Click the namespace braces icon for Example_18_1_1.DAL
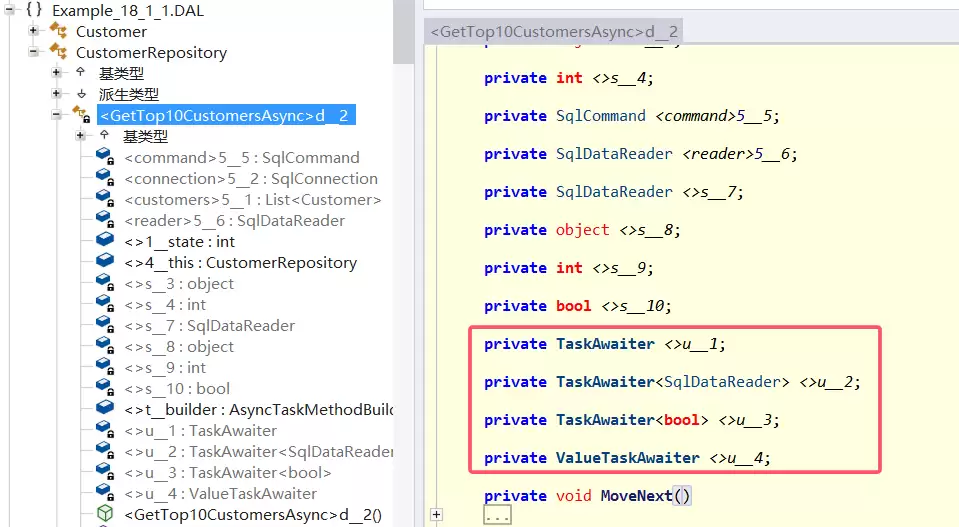Screen dimensions: 959x527 click(34, 9)
